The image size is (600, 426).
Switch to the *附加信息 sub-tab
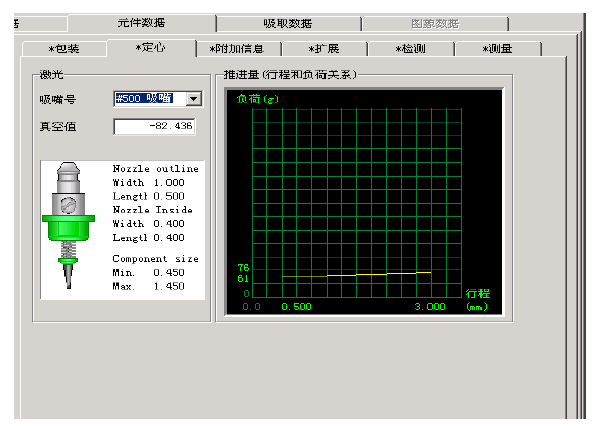[x=237, y=49]
